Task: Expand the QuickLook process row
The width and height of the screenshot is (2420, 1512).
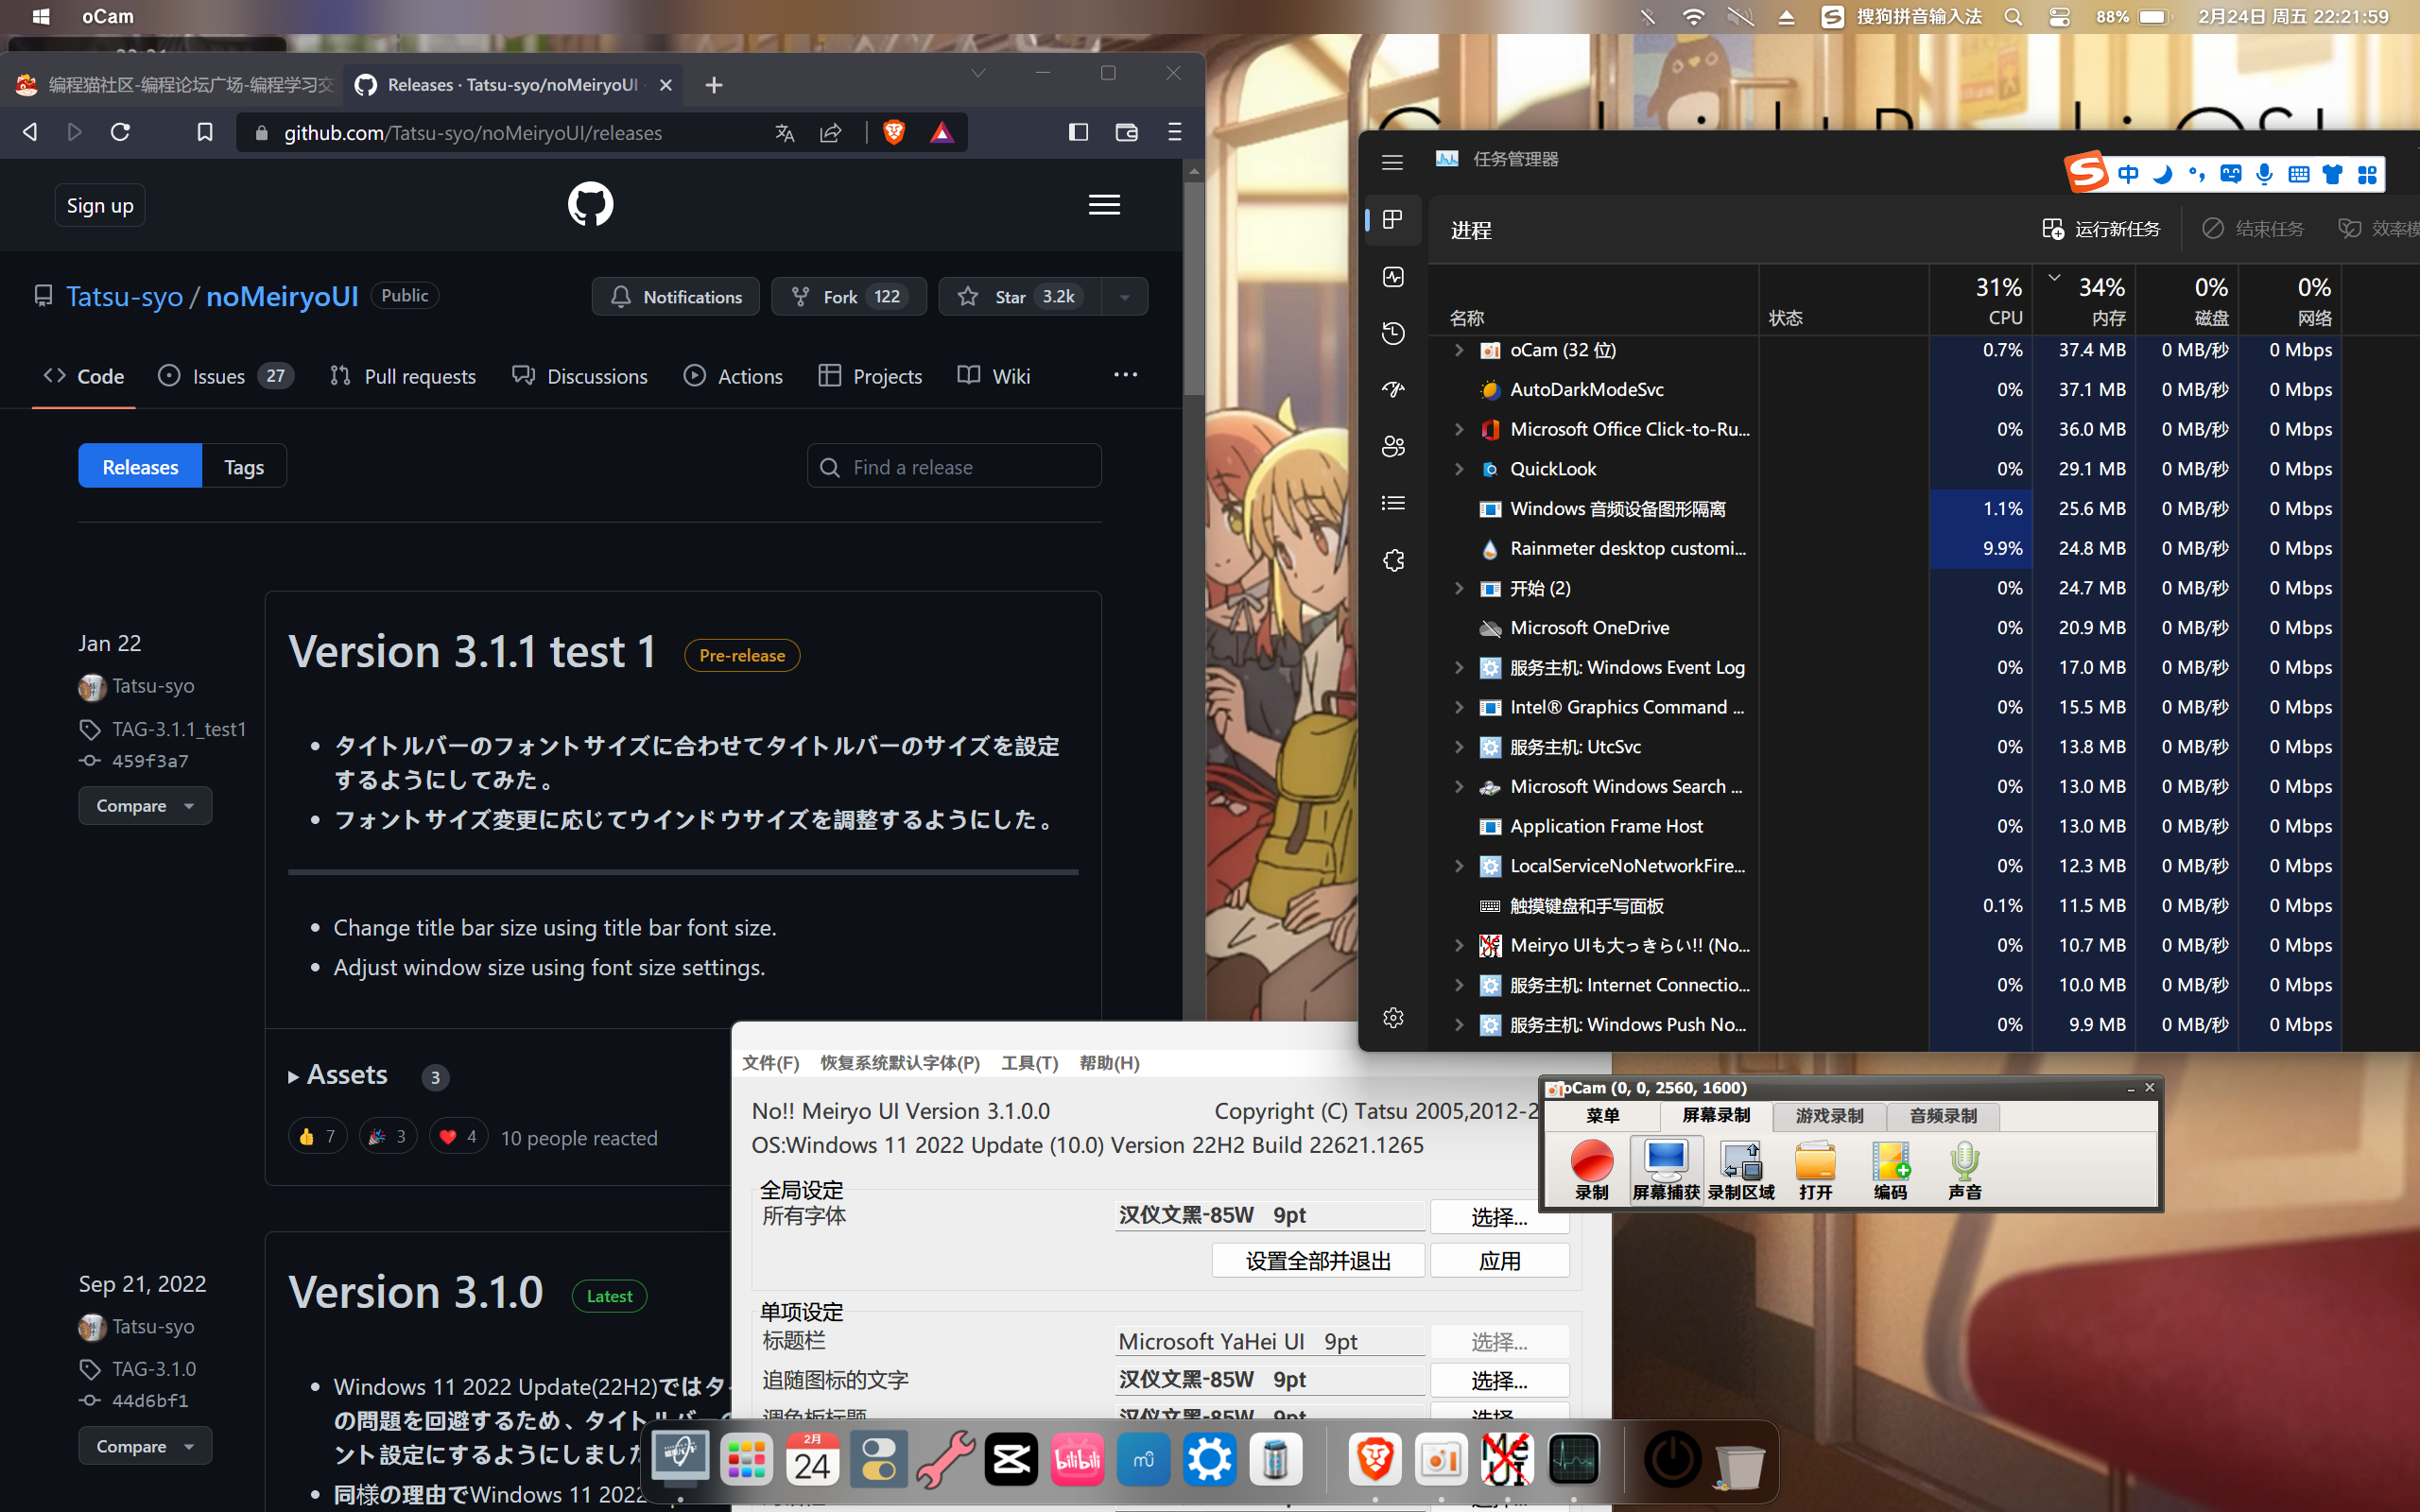Action: pyautogui.click(x=1459, y=469)
